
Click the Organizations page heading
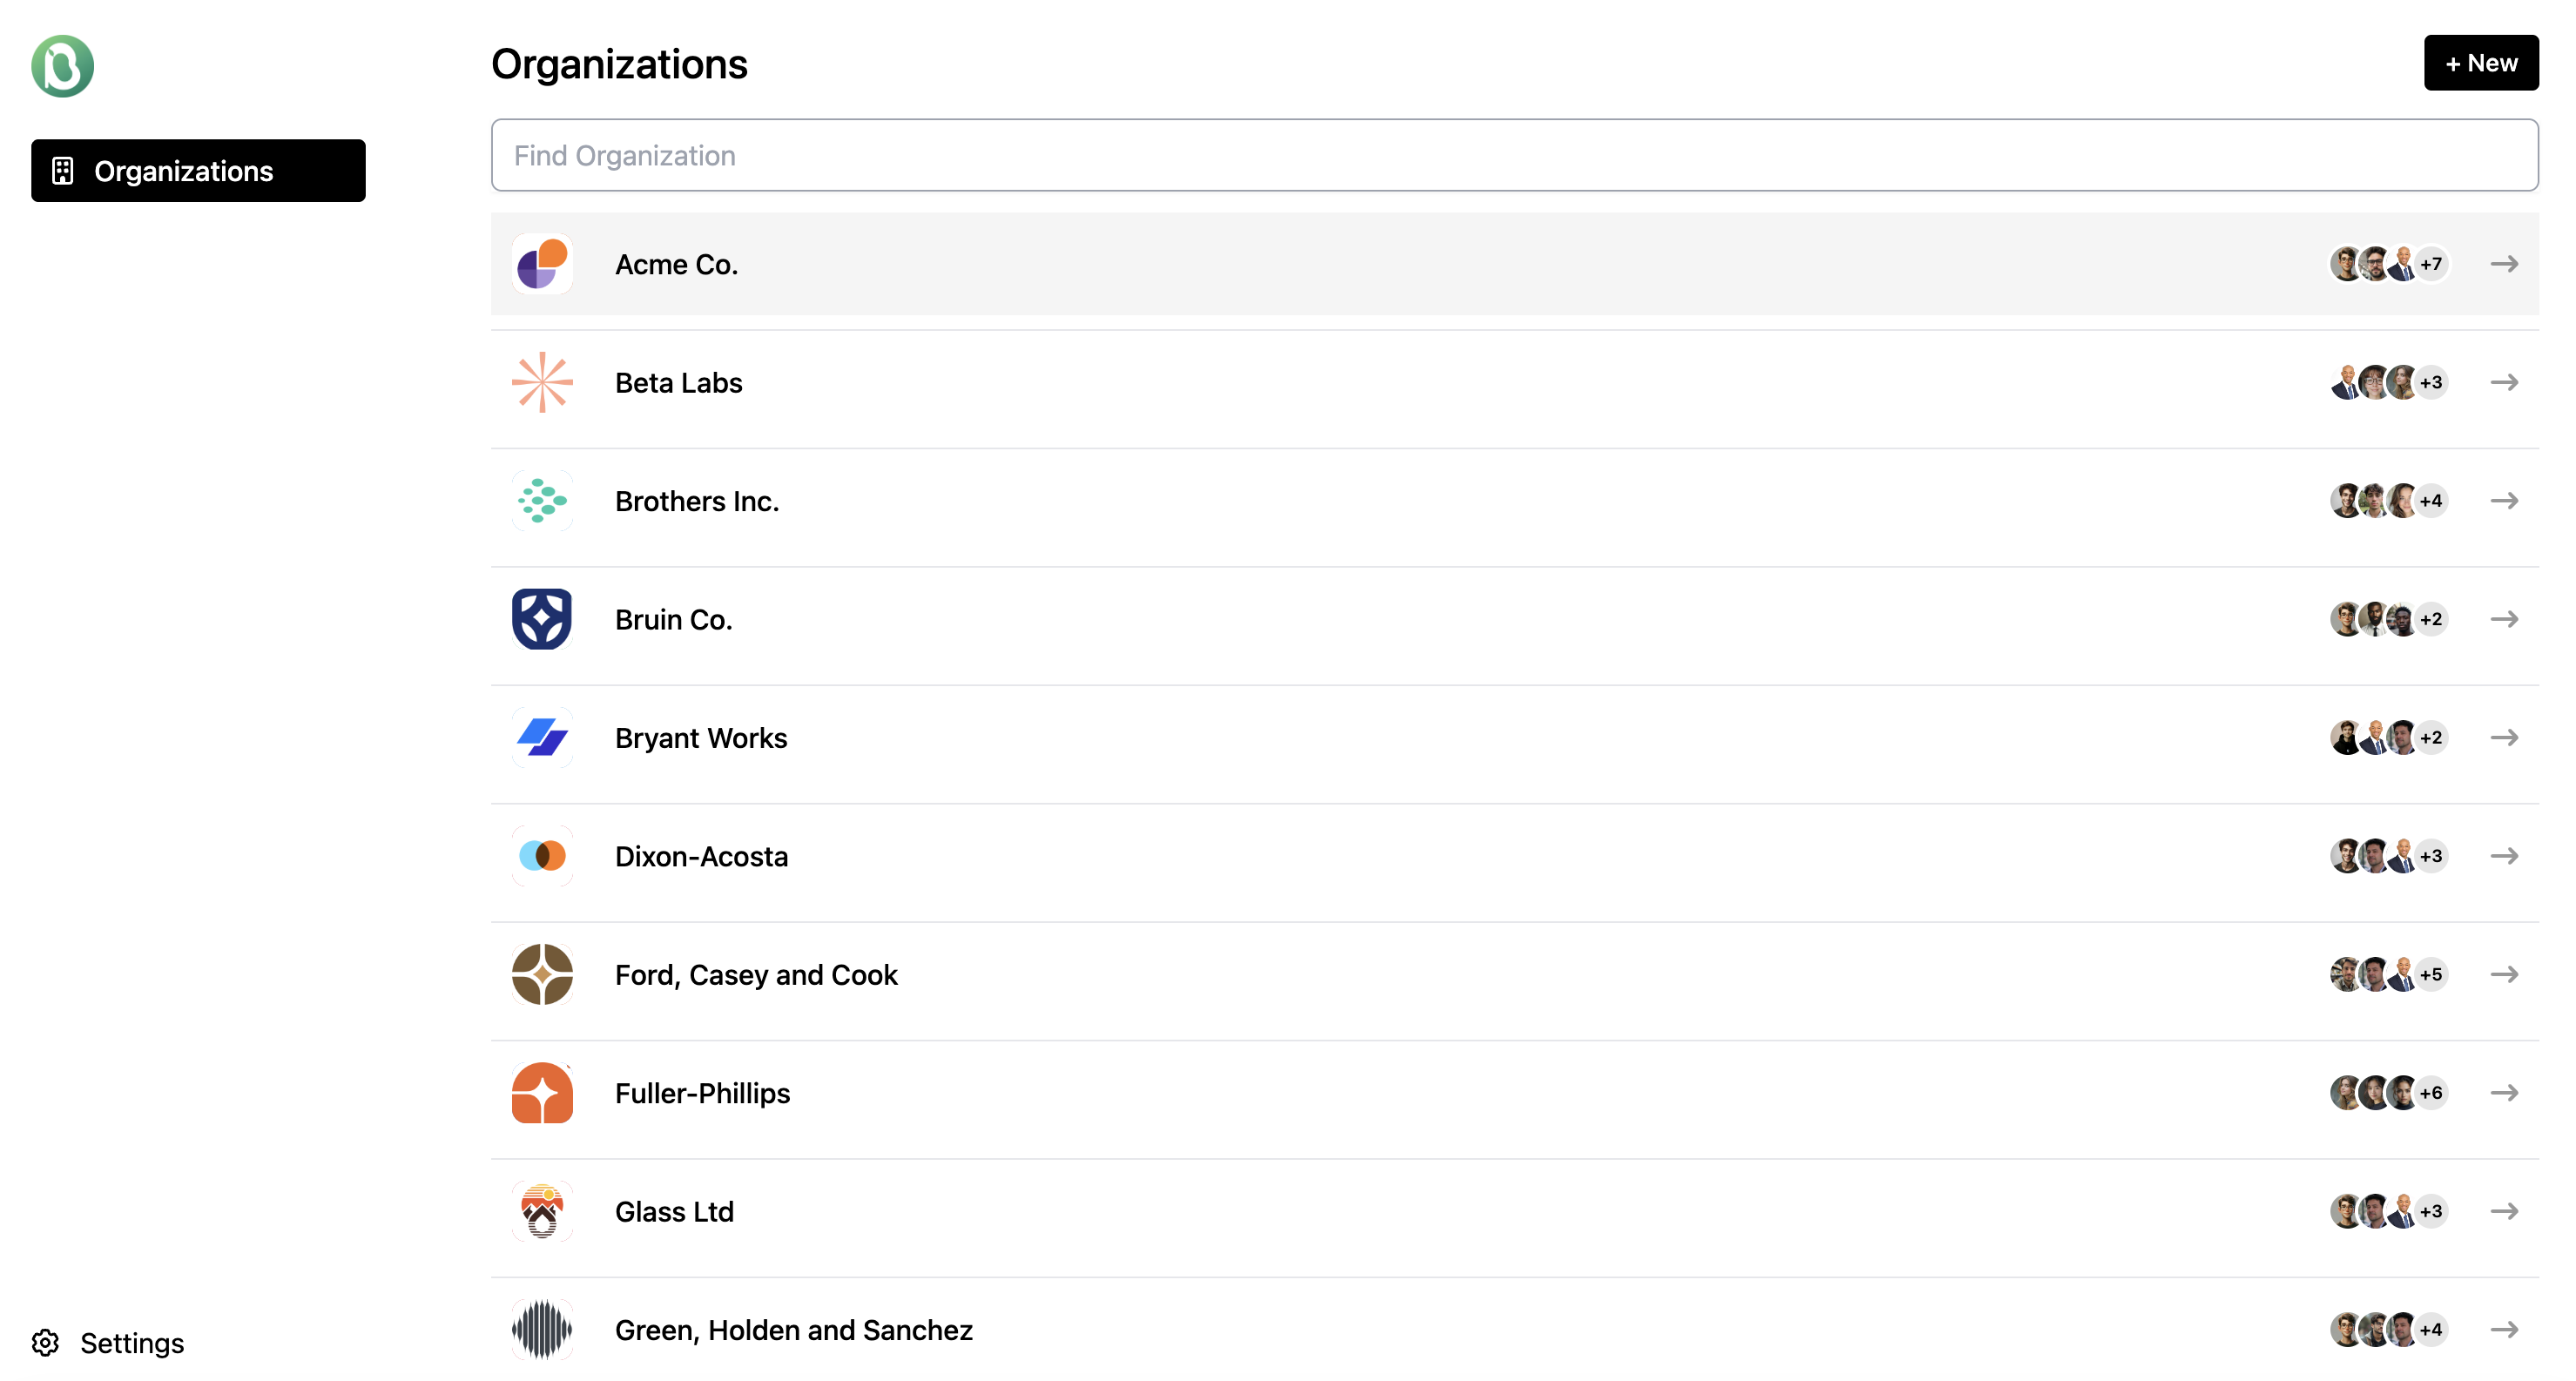pyautogui.click(x=619, y=64)
